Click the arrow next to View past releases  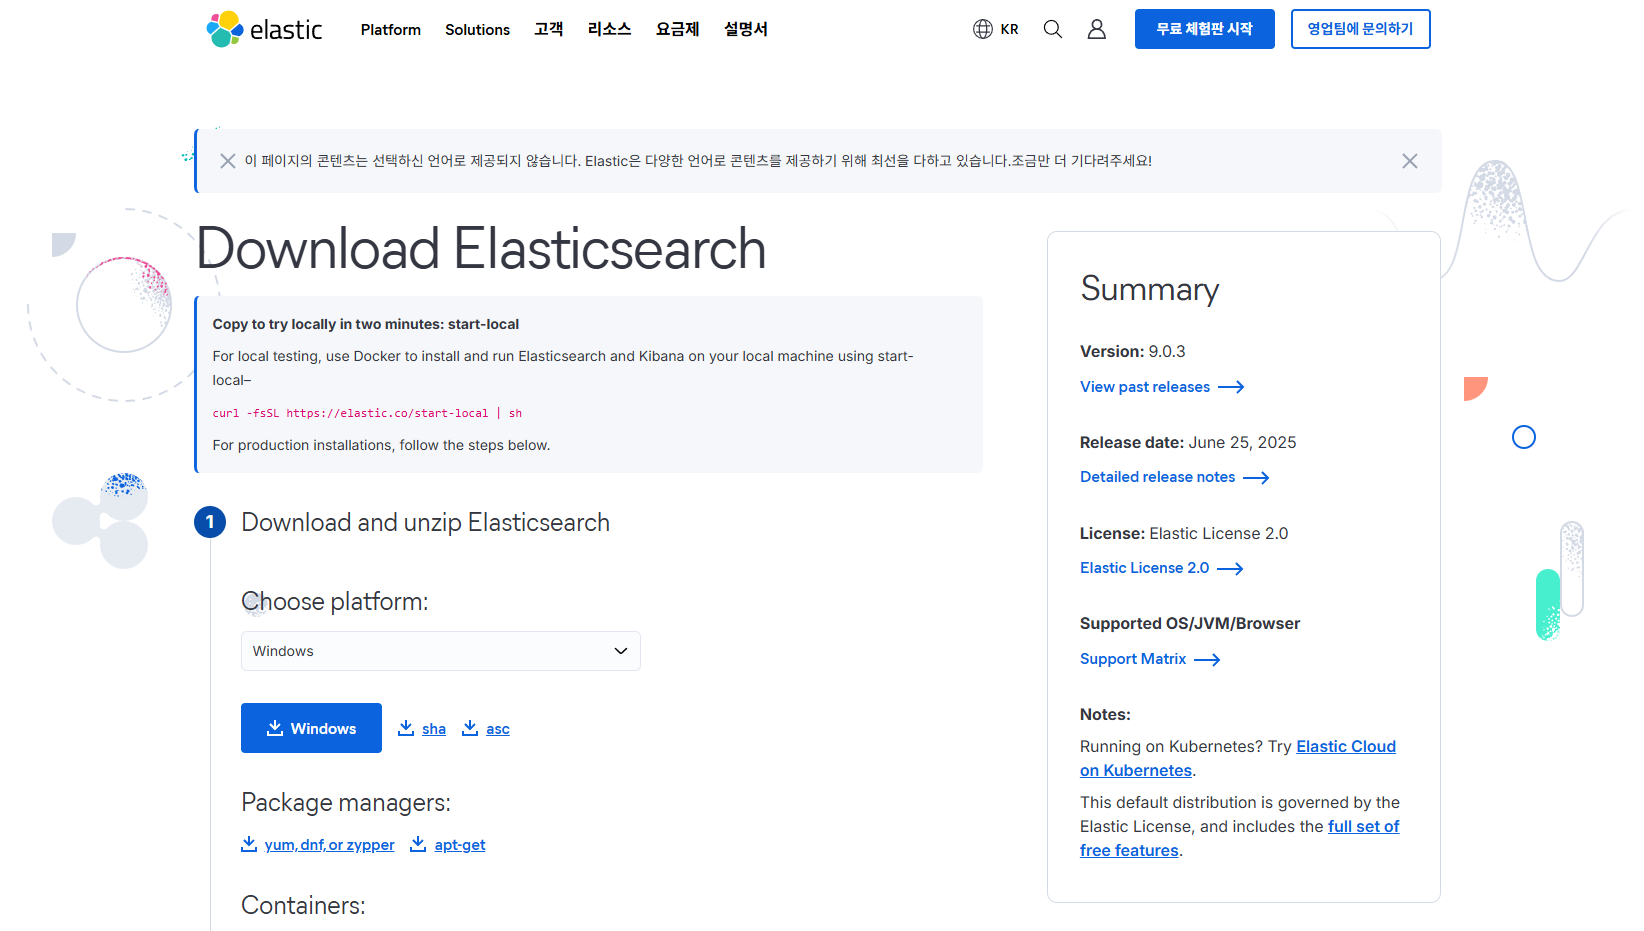click(x=1231, y=387)
